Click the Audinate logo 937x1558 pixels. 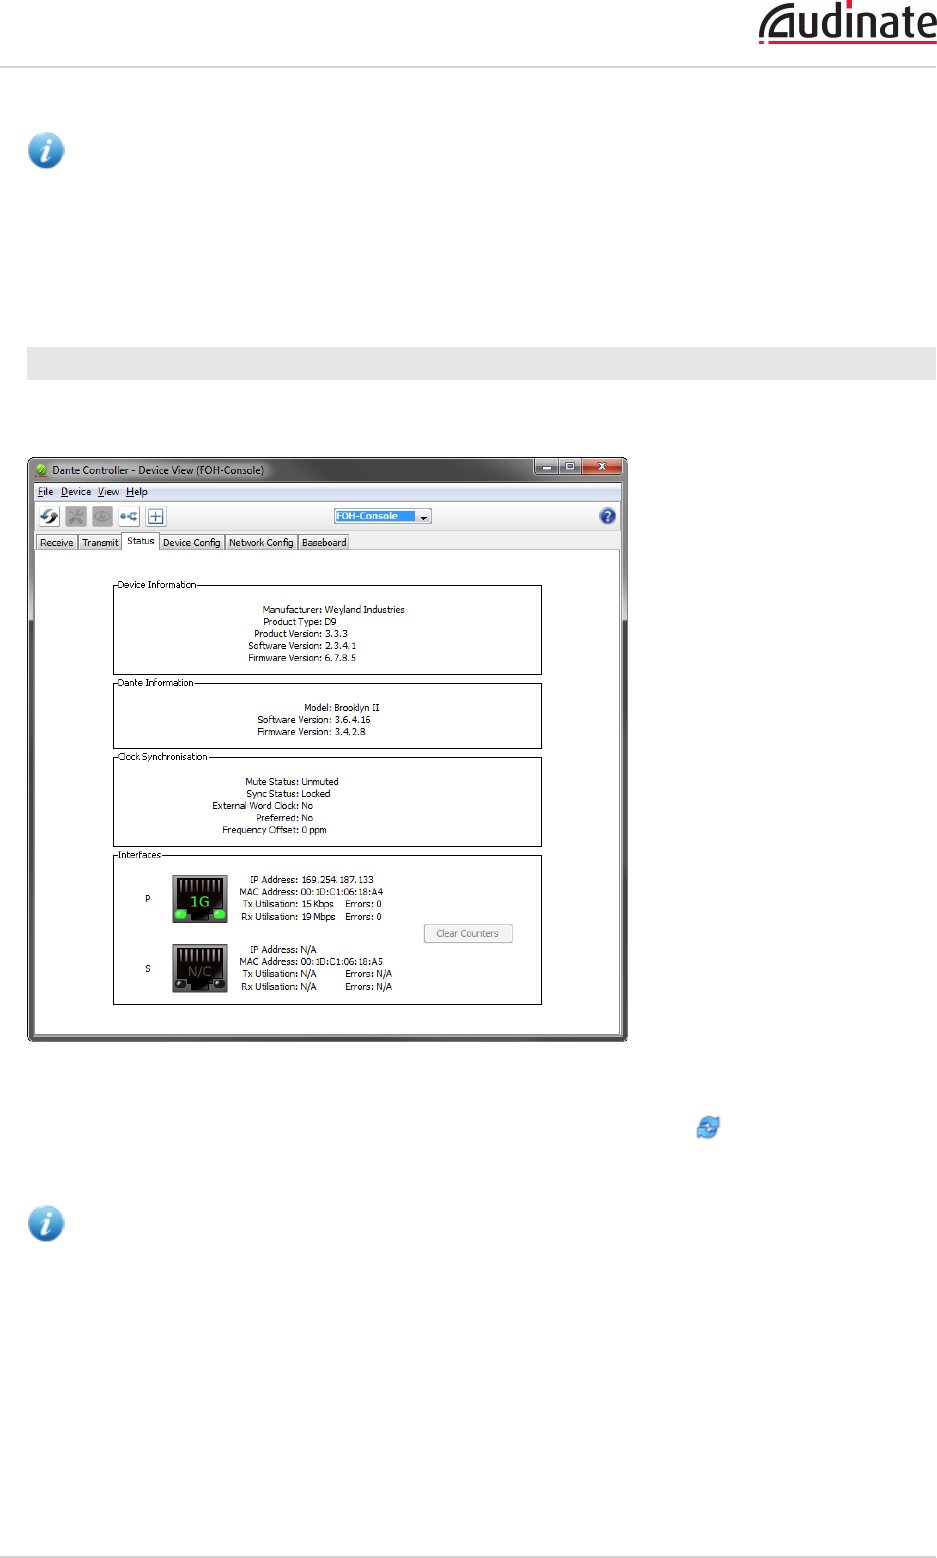(847, 23)
